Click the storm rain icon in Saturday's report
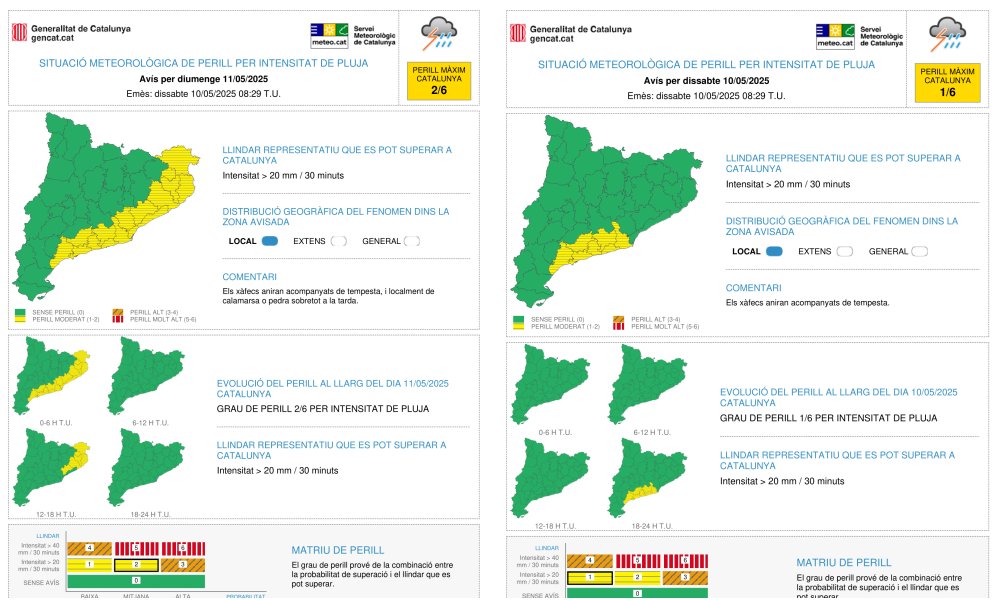The width and height of the screenshot is (1000, 600). coord(947,34)
